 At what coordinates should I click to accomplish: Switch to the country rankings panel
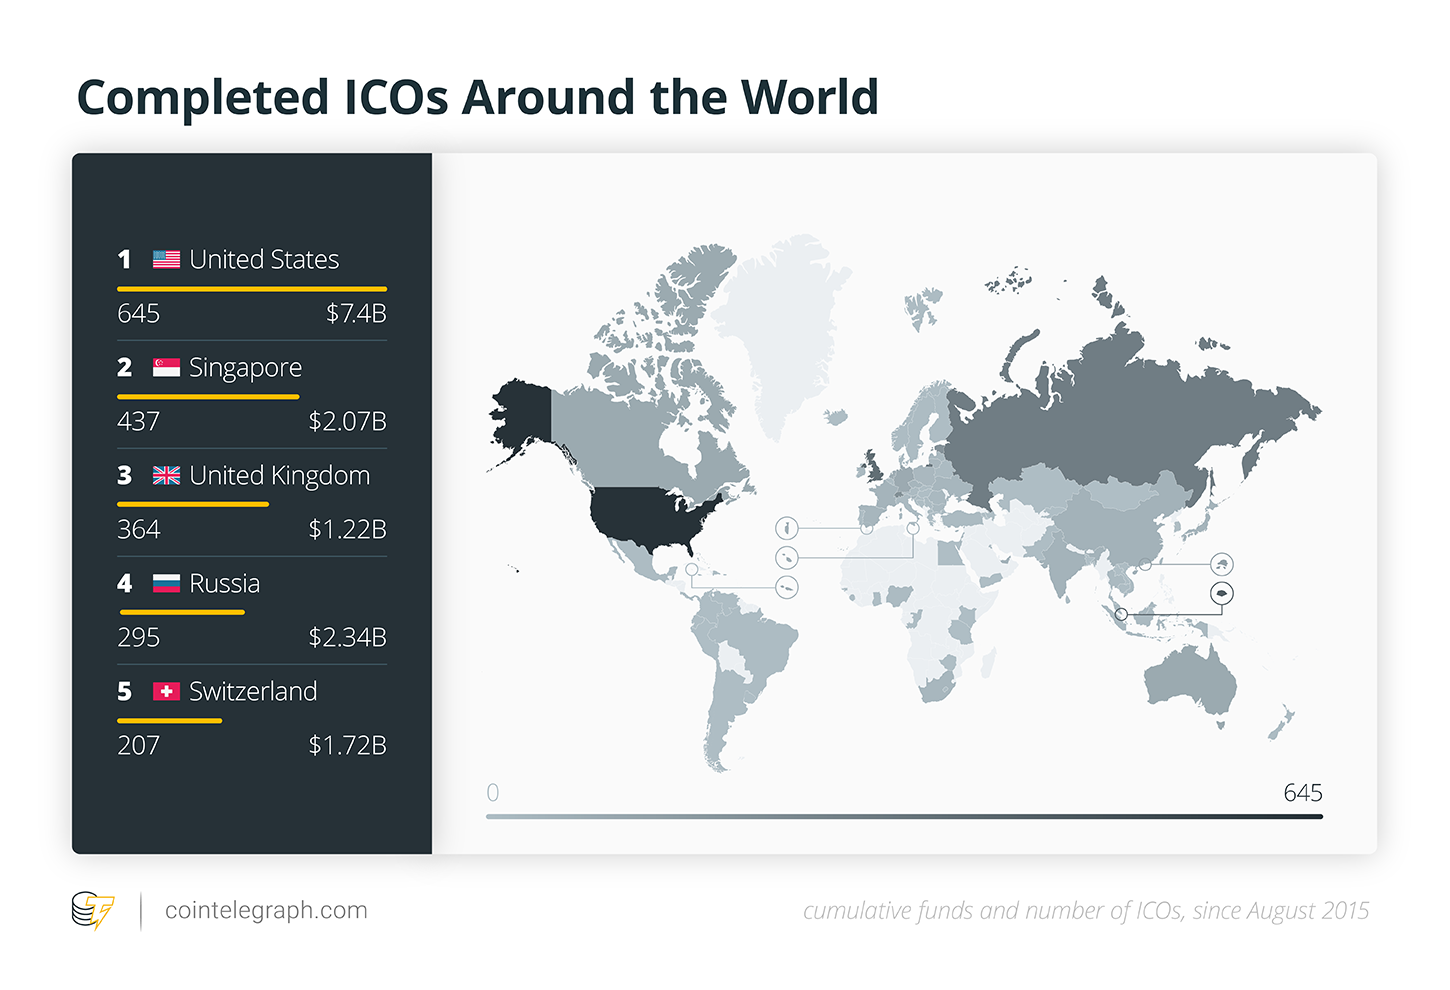click(x=251, y=500)
